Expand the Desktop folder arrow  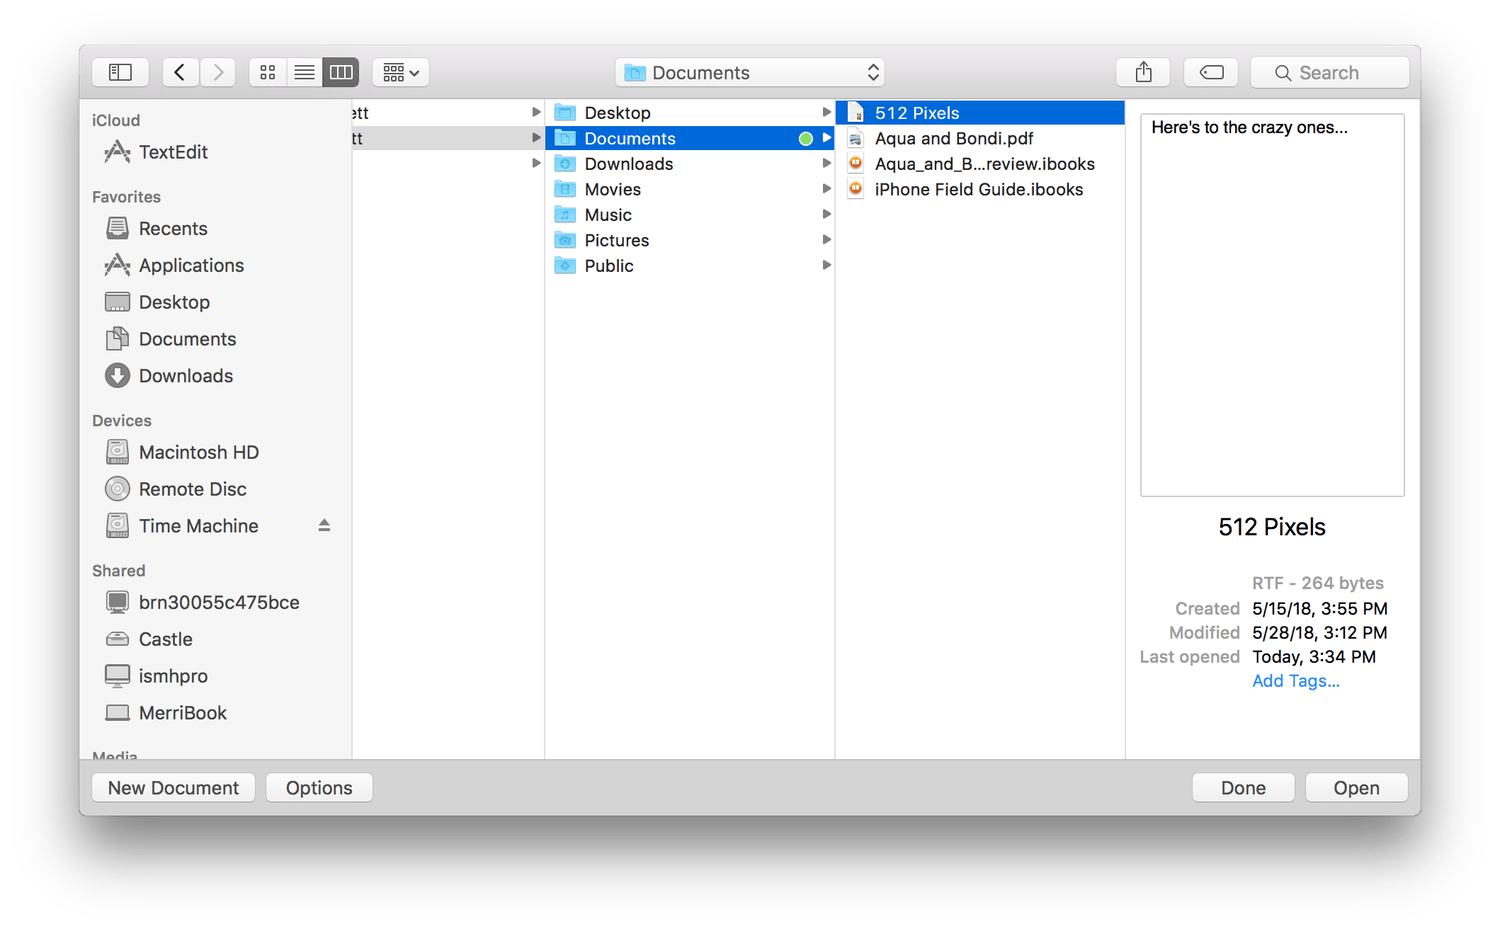[x=826, y=112]
